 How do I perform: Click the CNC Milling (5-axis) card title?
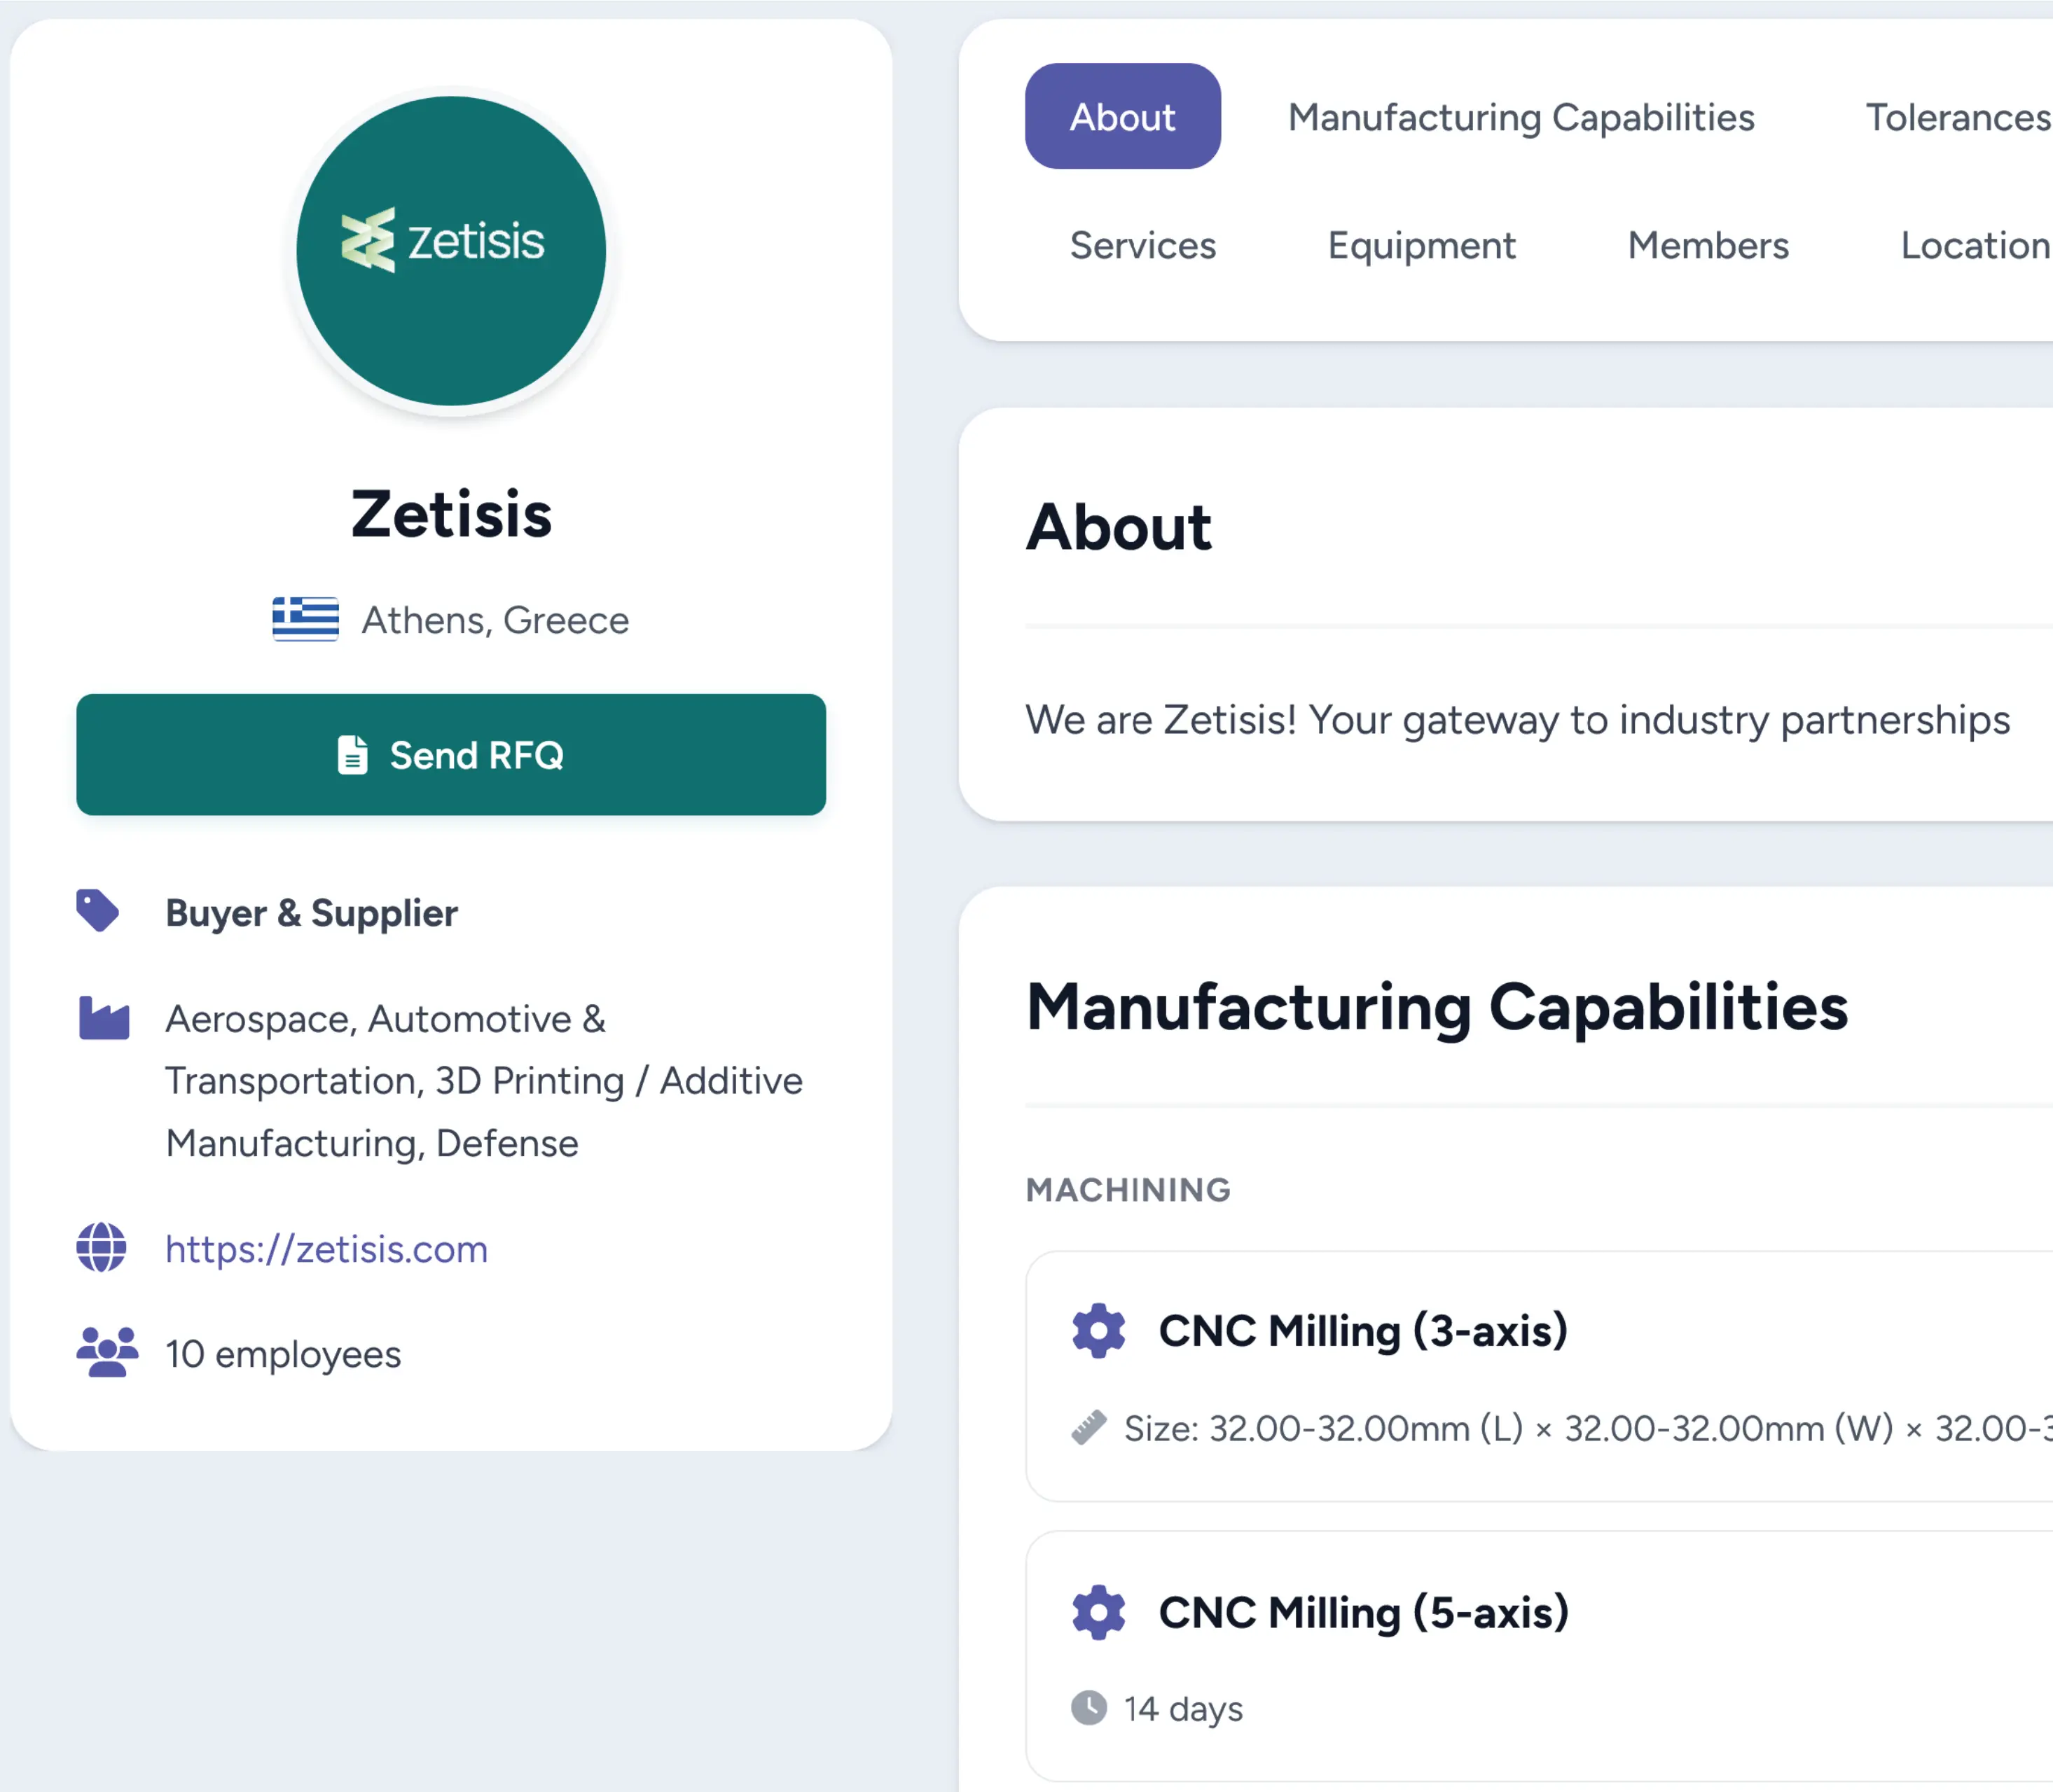pos(1363,1613)
